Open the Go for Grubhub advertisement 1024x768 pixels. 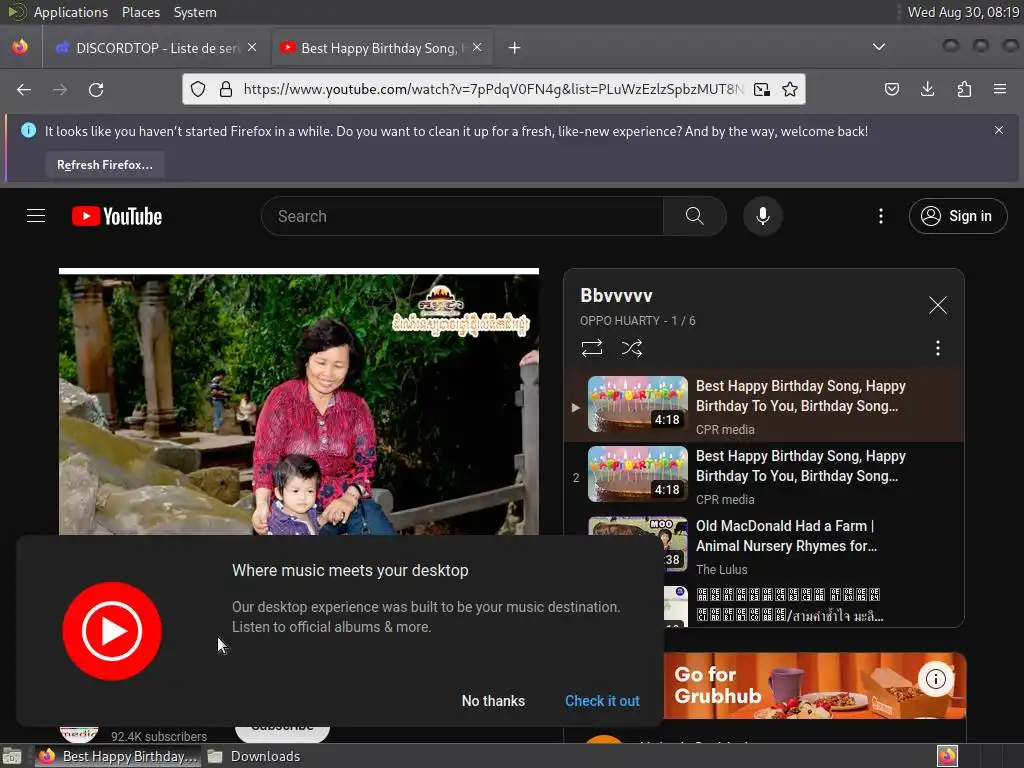click(815, 686)
